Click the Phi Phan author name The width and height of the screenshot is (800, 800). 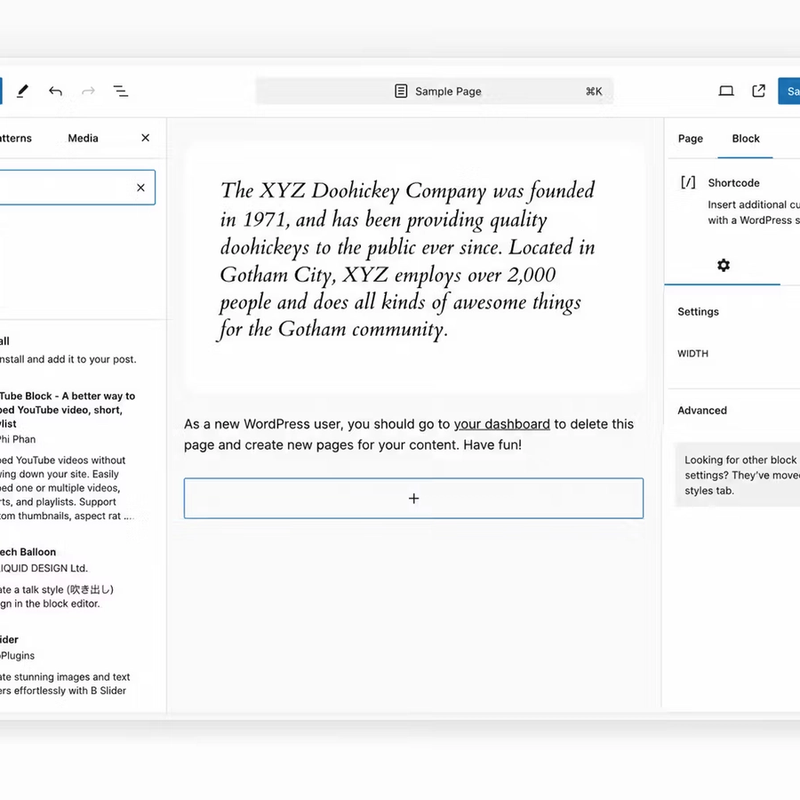[18, 439]
